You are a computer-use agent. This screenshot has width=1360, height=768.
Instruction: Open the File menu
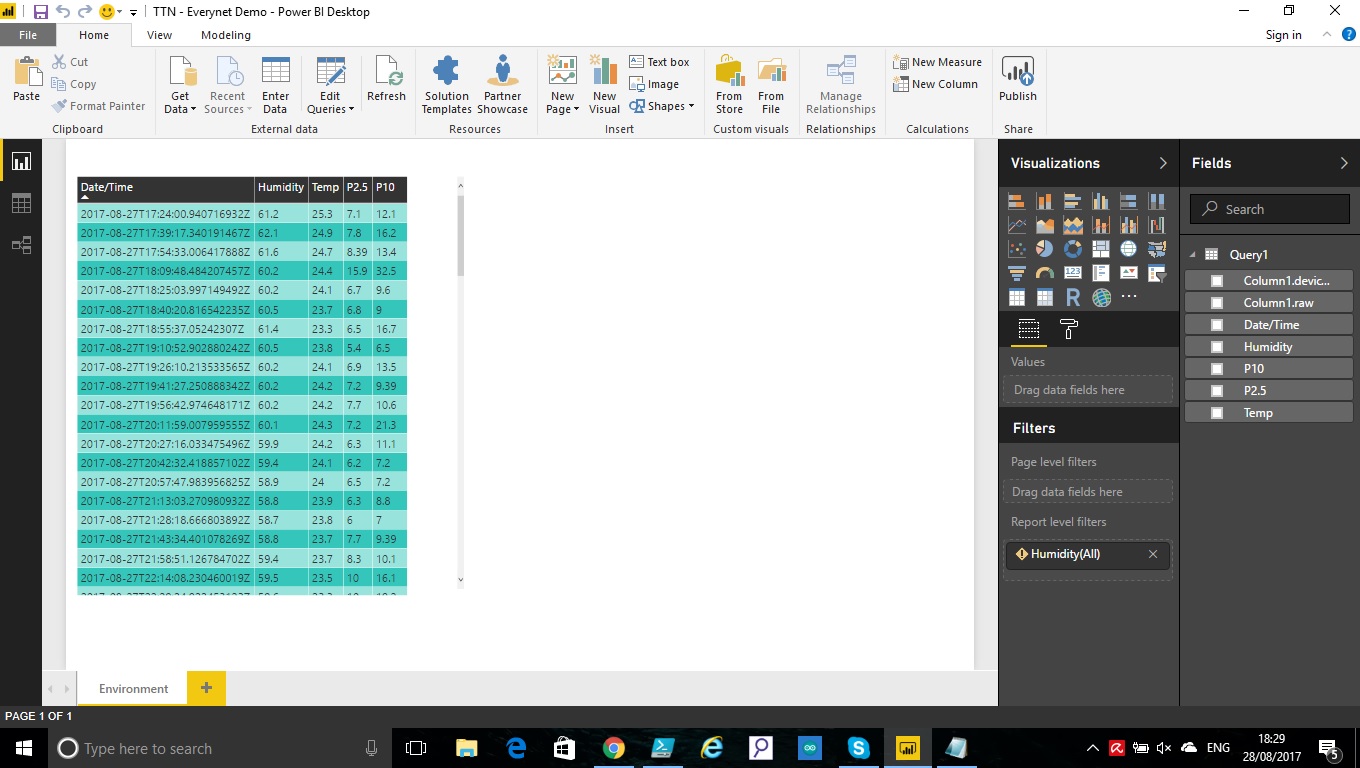28,35
